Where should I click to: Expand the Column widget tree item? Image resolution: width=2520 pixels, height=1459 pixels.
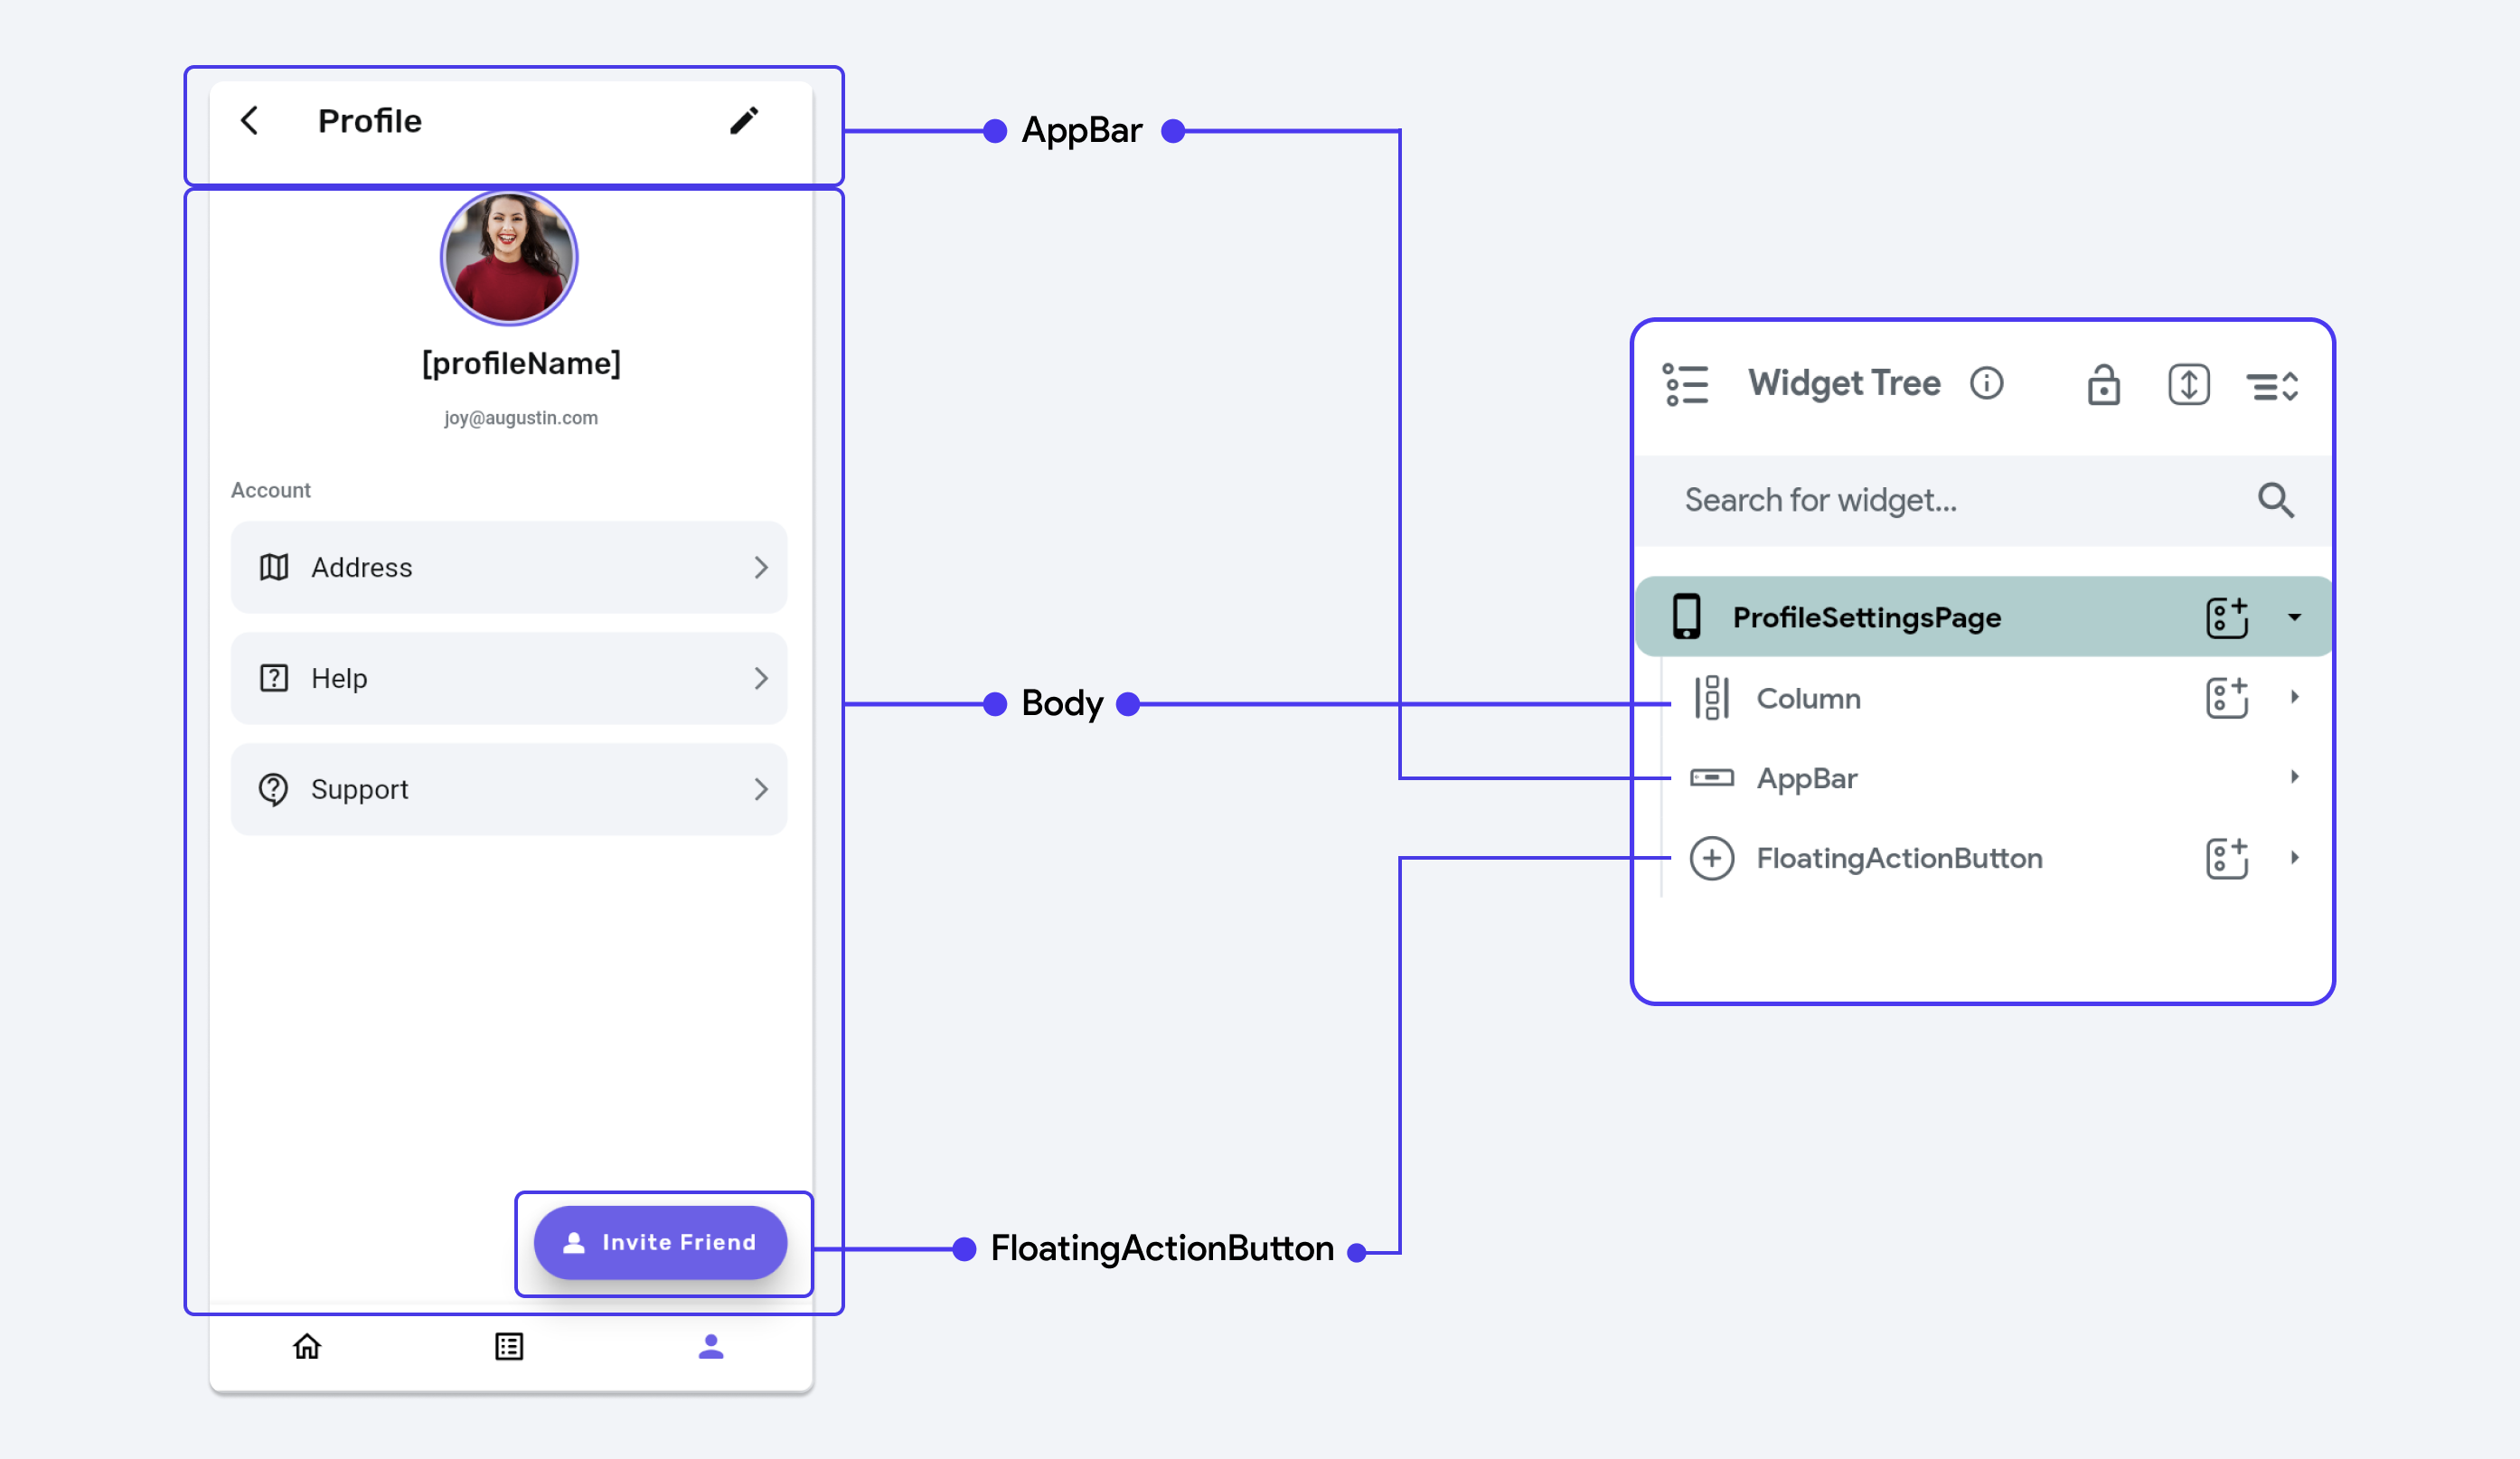click(2303, 698)
